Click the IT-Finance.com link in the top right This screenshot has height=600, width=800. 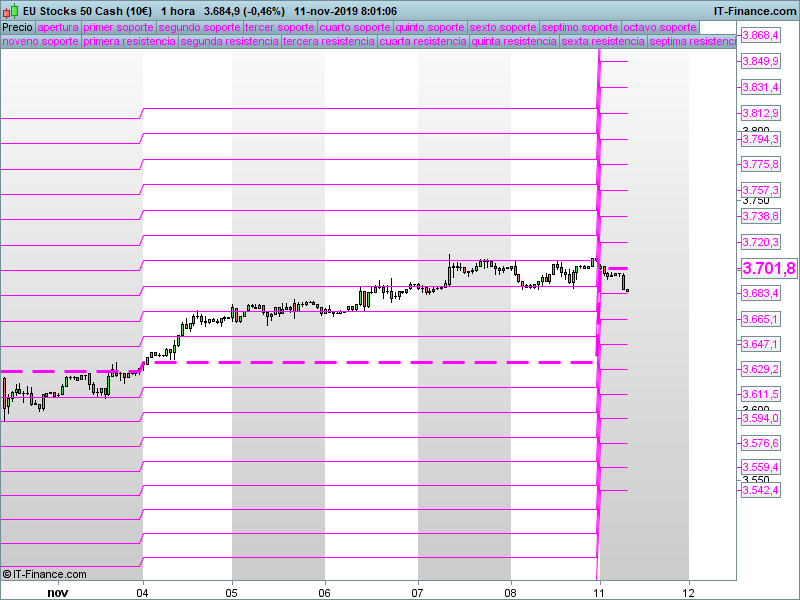755,11
